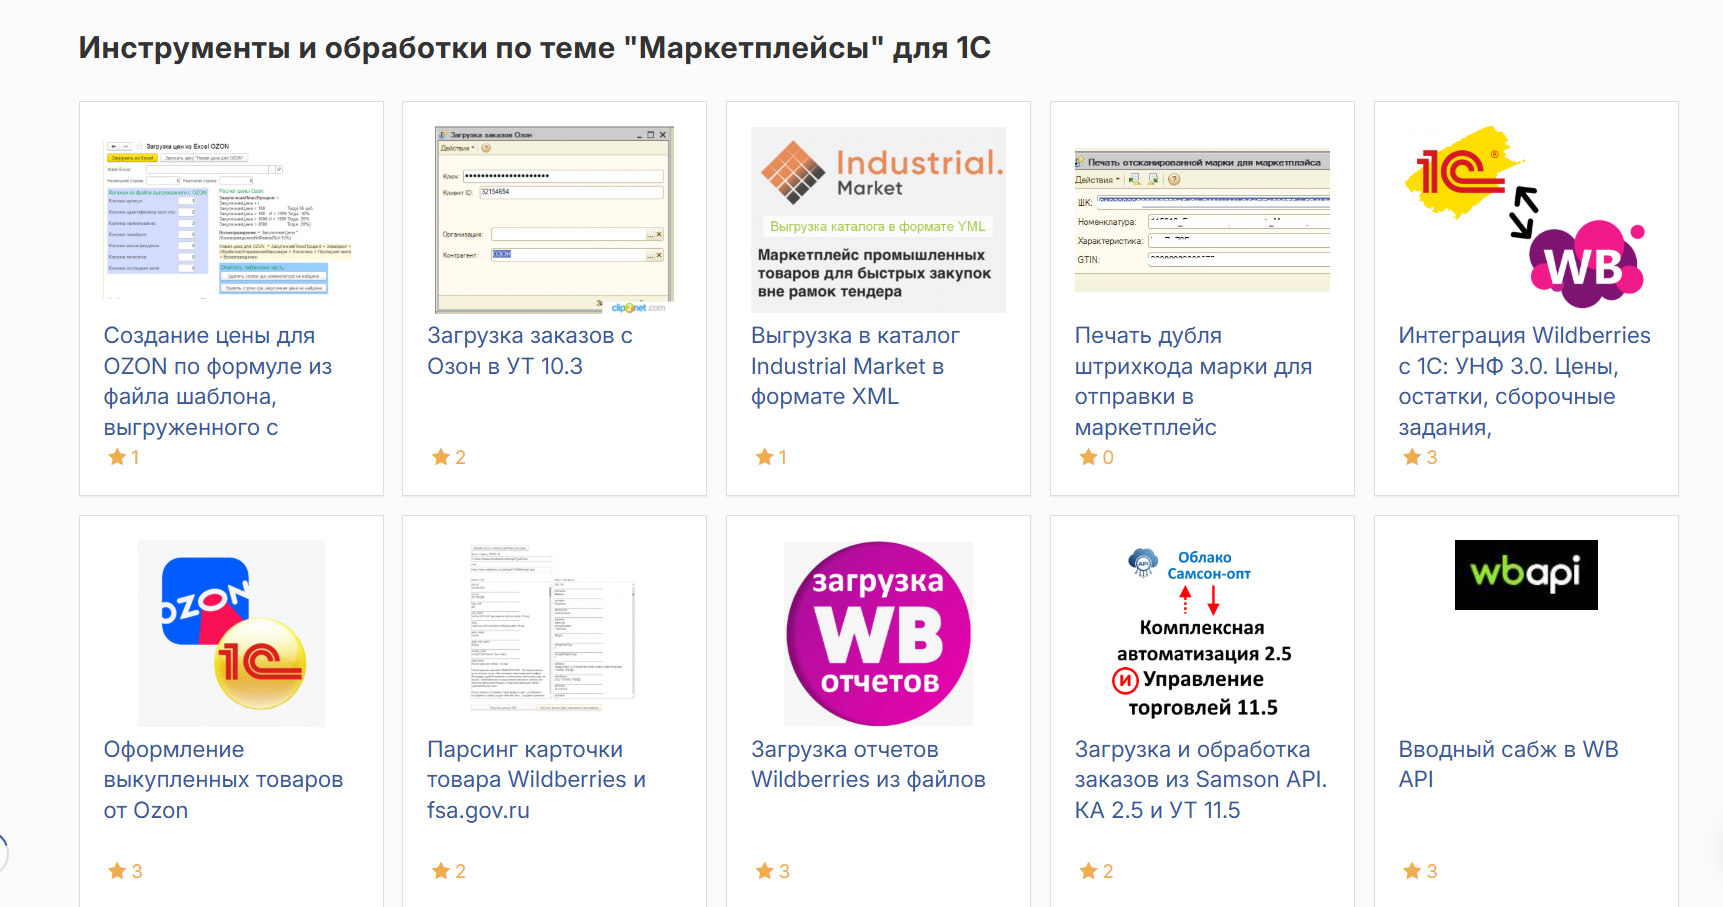Click the Ozon and 1C logo image
Screen dimensions: 1723x907
coord(231,633)
